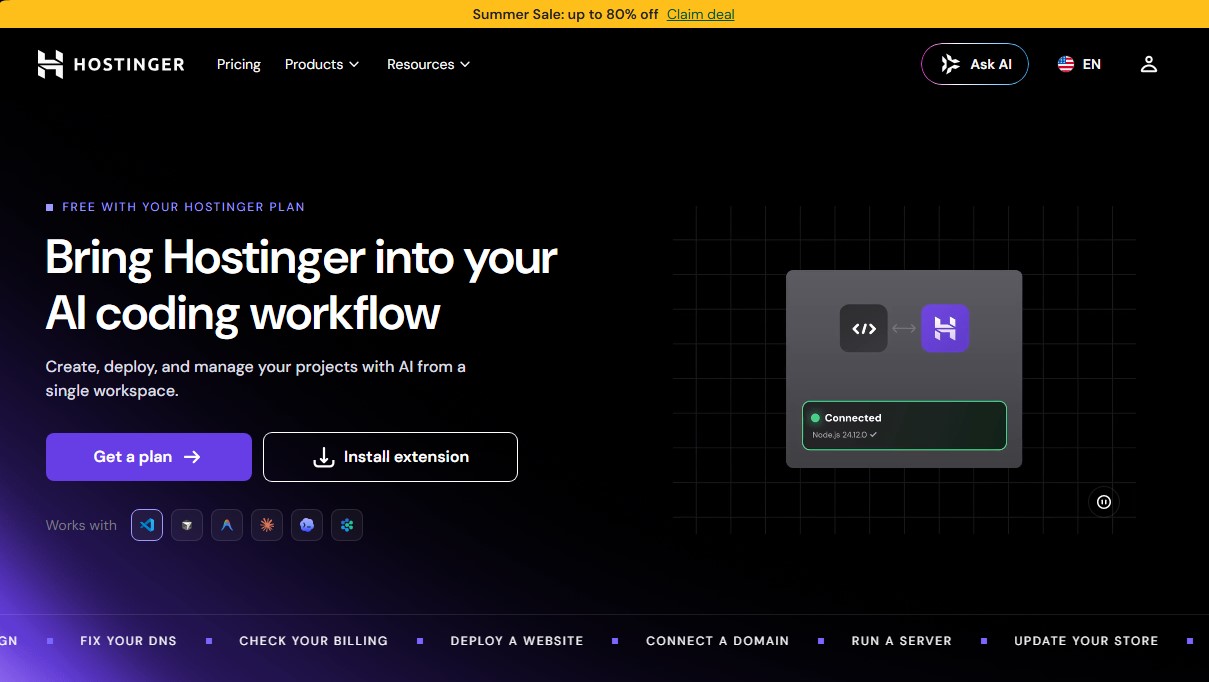Click the Connected status card
1209x682 pixels.
point(904,426)
